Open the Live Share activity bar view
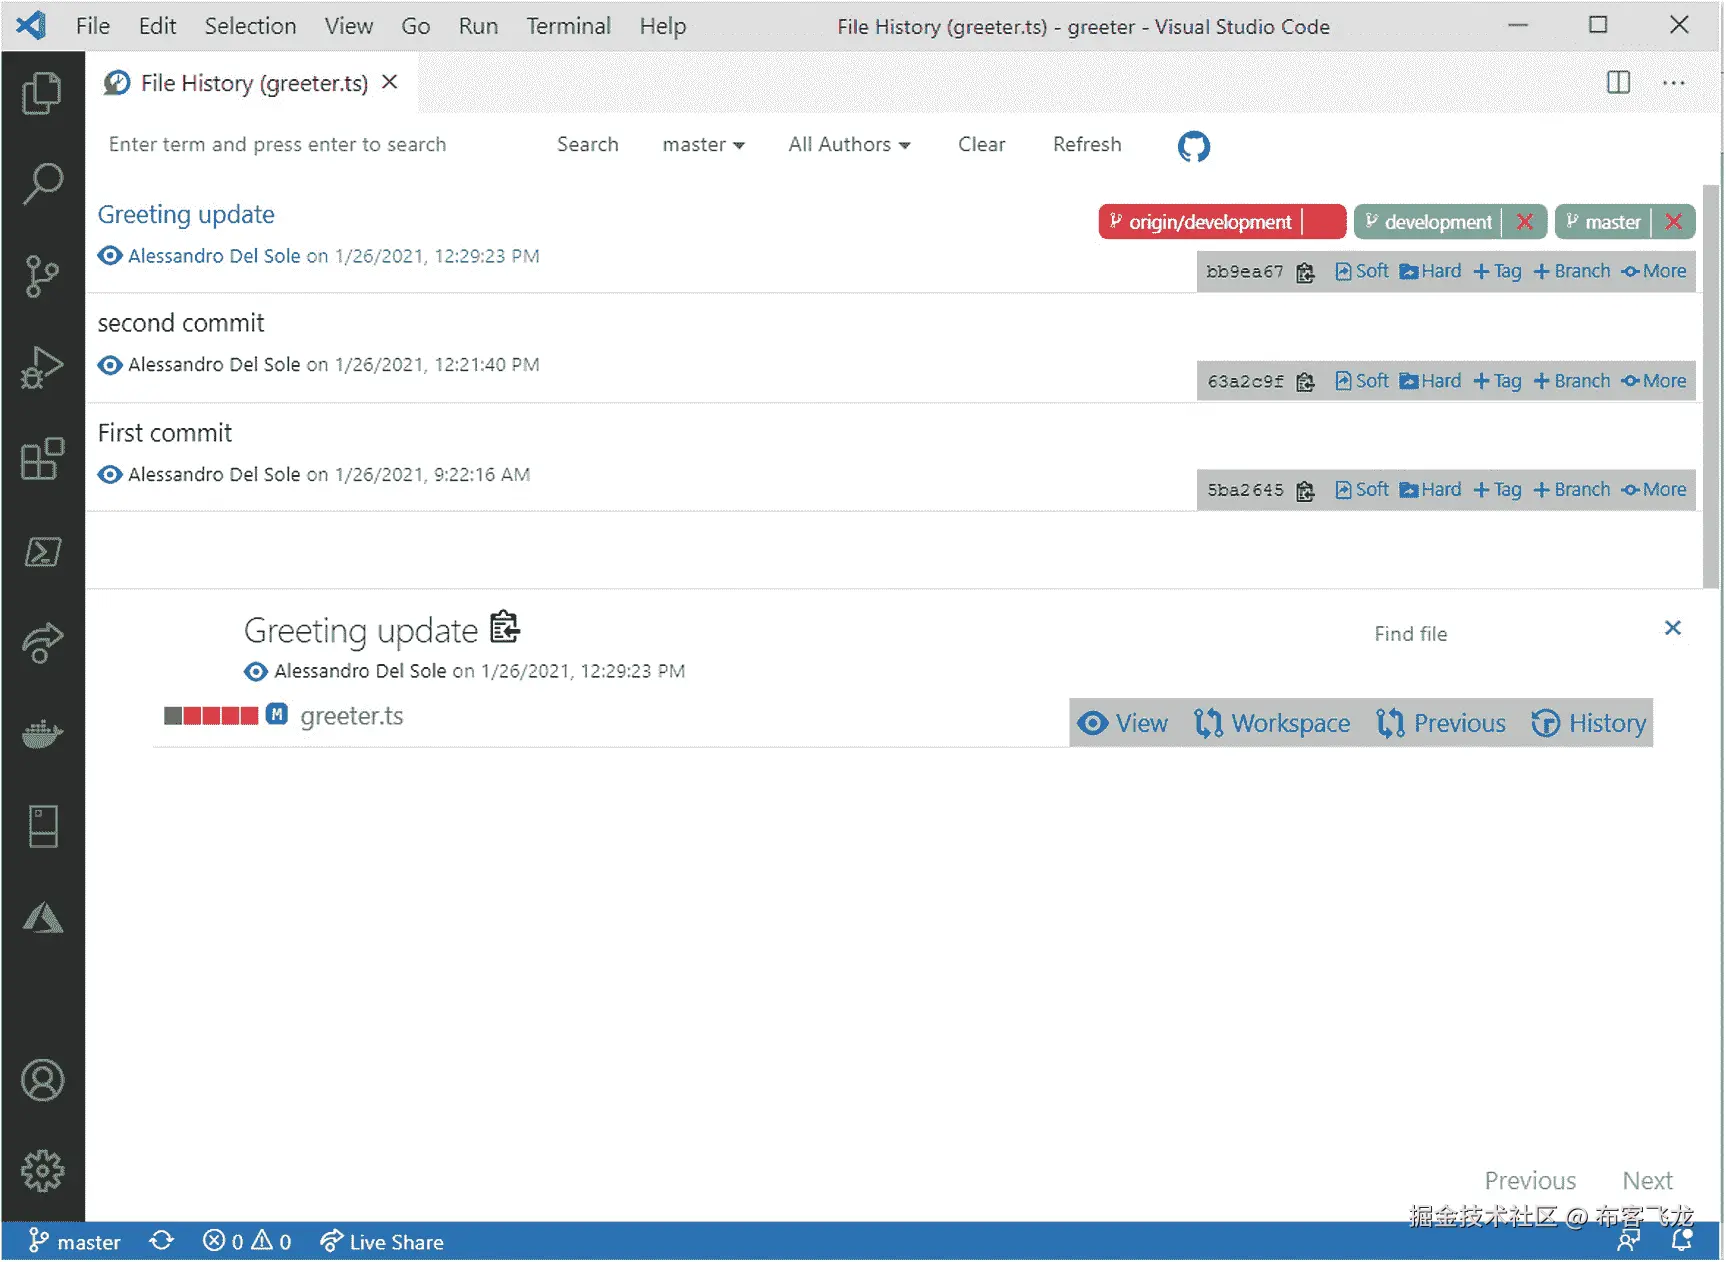The image size is (1726, 1262). point(42,642)
